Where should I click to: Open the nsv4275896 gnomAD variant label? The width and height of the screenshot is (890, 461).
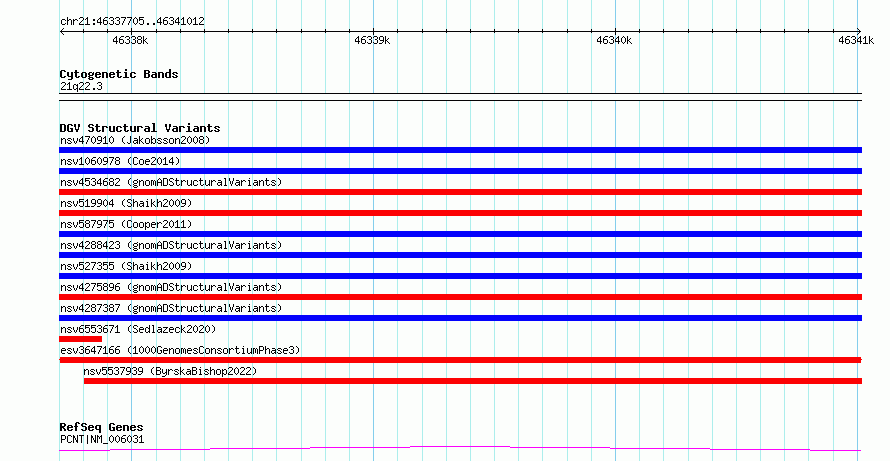tap(171, 287)
